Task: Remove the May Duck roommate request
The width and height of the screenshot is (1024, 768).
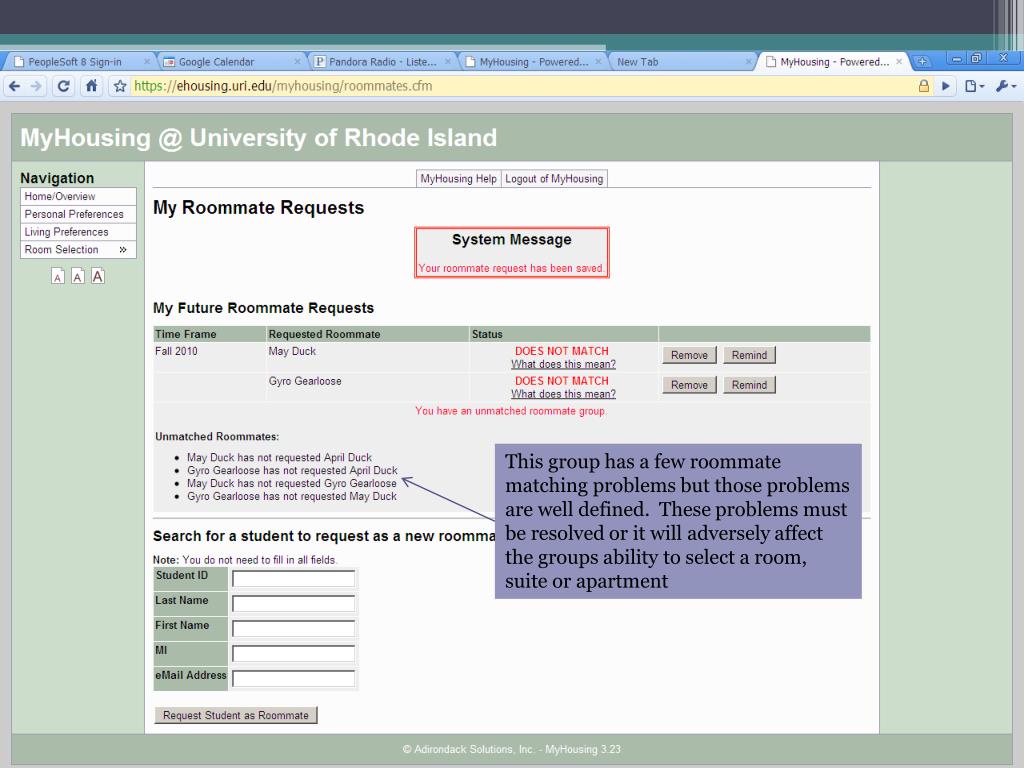Action: click(x=689, y=355)
